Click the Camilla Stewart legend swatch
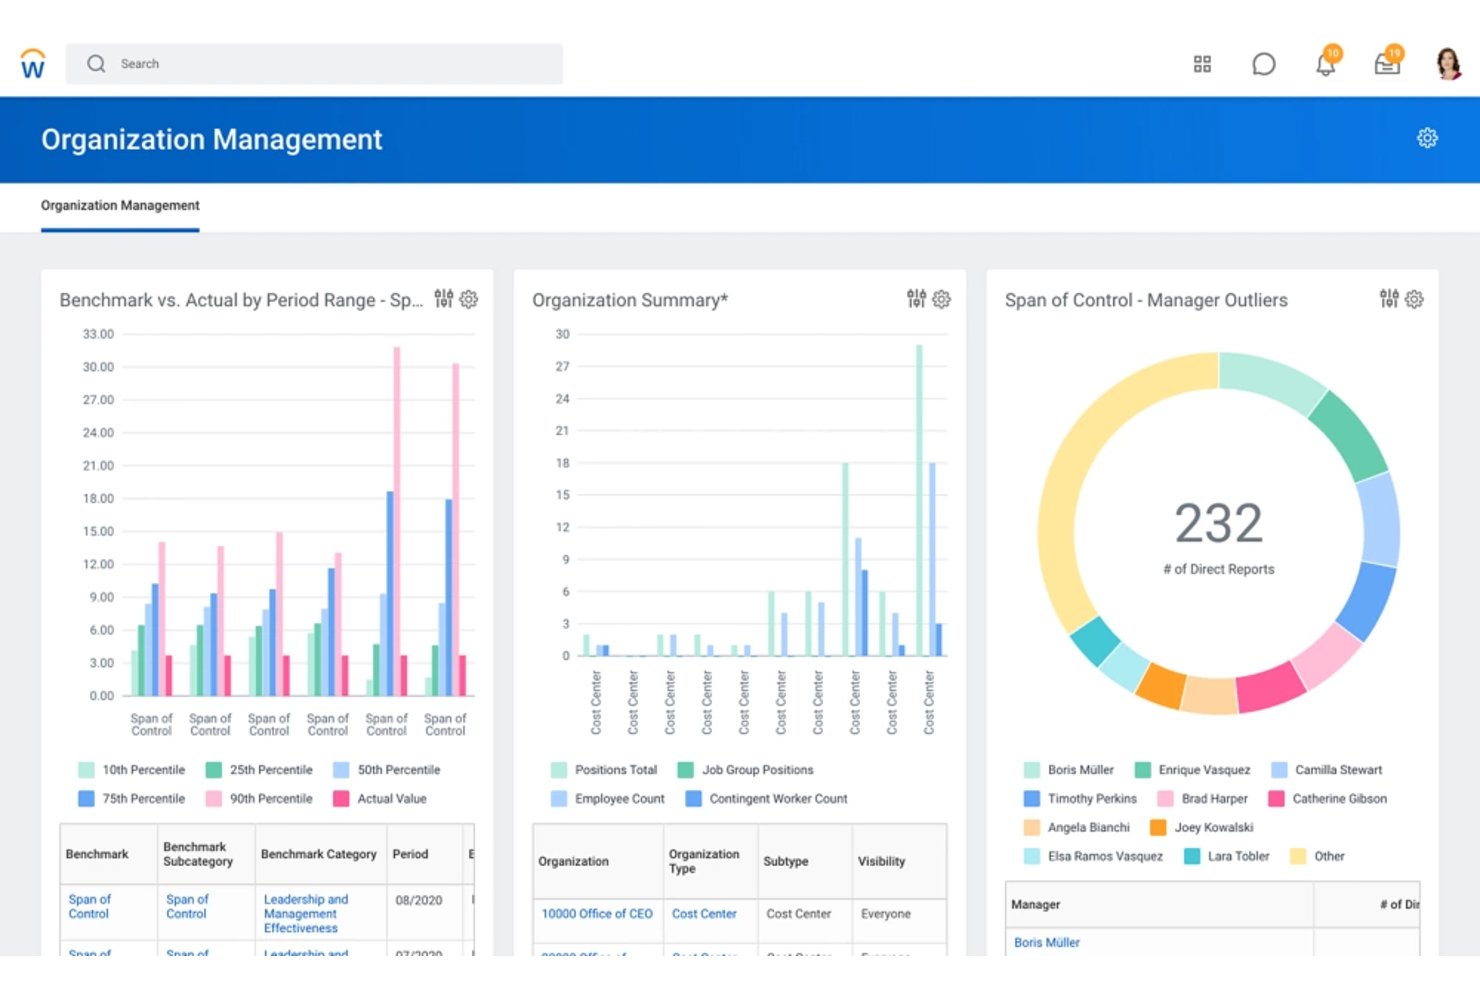 pos(1279,770)
